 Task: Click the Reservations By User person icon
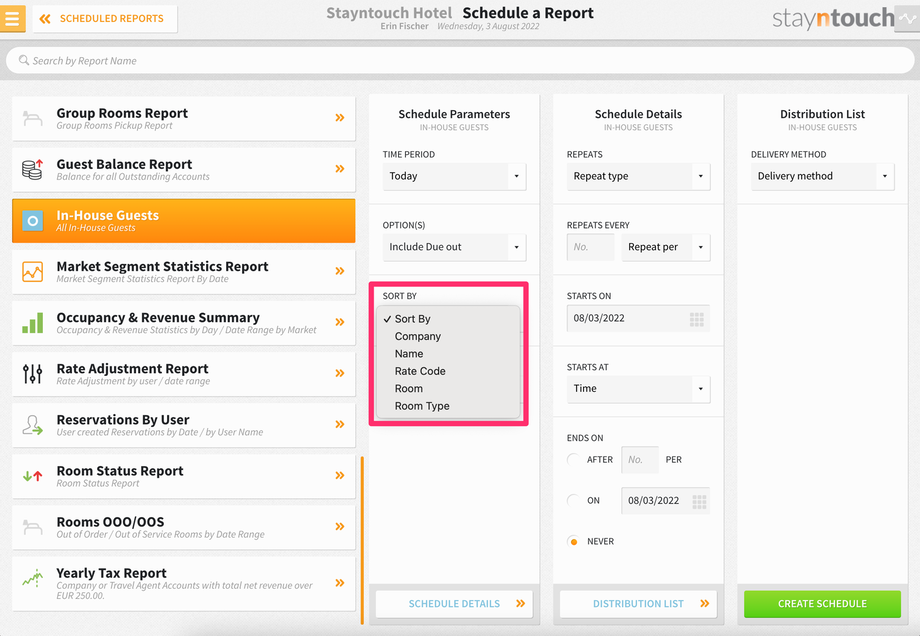pos(32,425)
